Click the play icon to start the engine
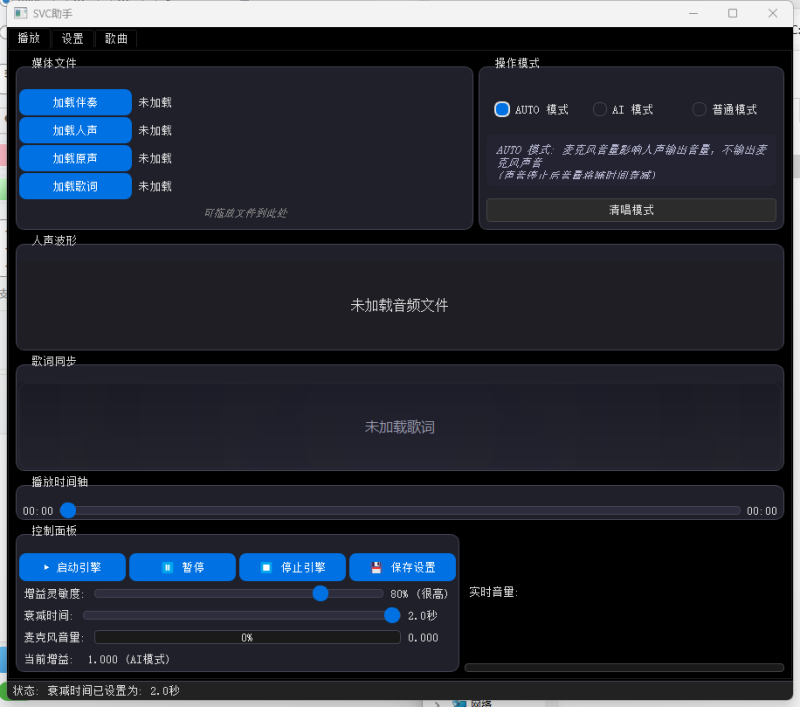800x707 pixels. click(x=47, y=567)
